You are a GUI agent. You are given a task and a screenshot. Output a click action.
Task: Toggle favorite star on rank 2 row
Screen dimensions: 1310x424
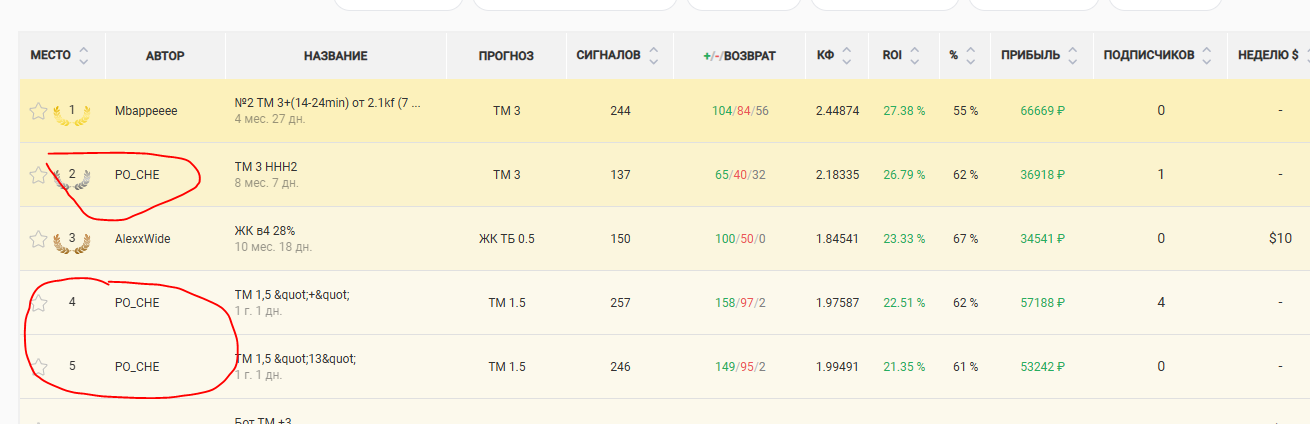tap(38, 175)
